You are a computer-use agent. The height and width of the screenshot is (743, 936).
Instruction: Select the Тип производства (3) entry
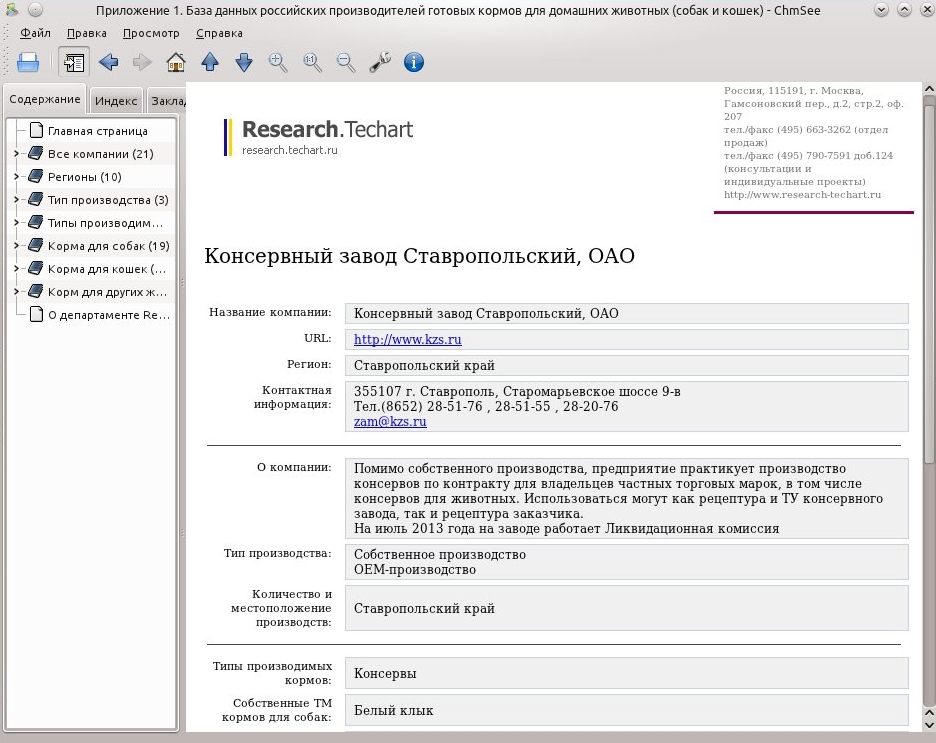click(x=108, y=200)
